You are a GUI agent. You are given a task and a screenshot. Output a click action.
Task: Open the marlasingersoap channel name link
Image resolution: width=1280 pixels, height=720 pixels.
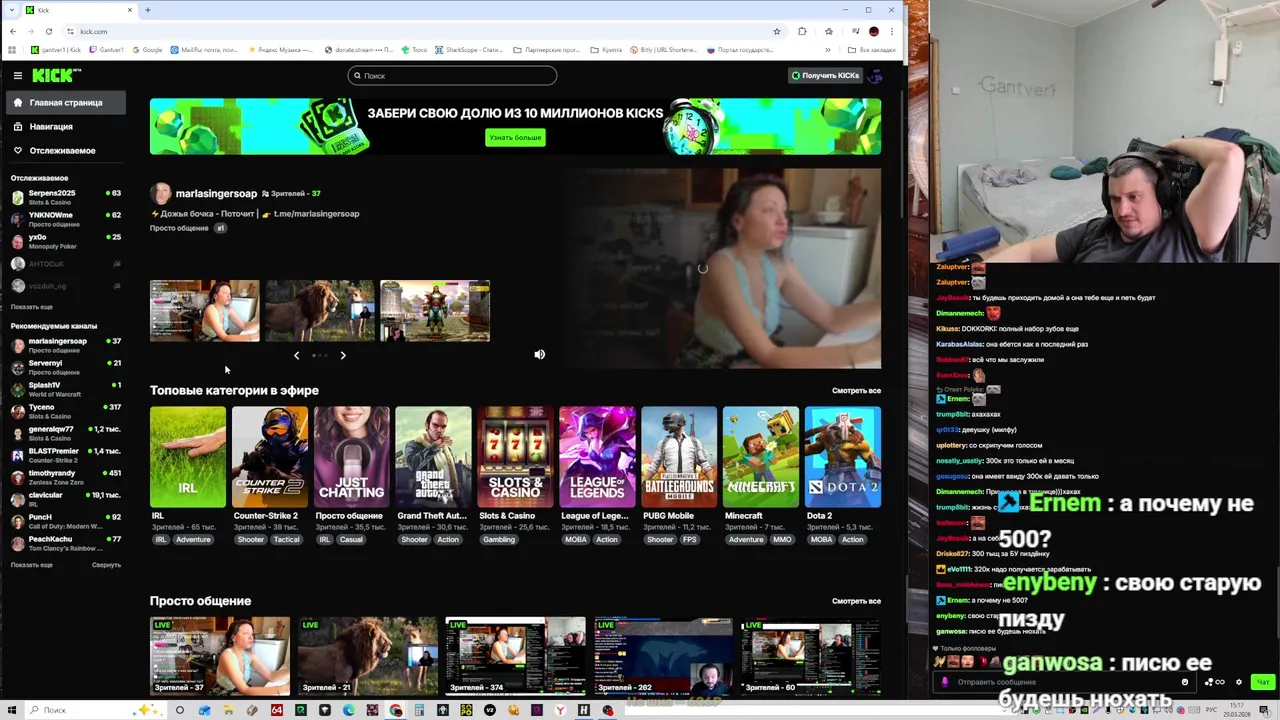[x=216, y=193]
